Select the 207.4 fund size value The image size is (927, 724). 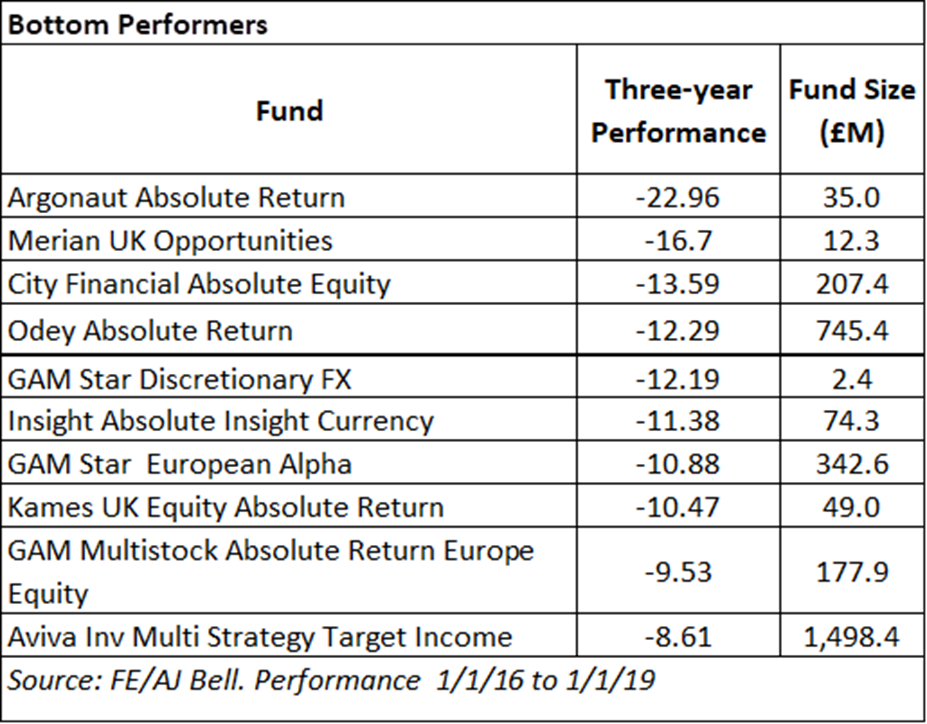[851, 284]
